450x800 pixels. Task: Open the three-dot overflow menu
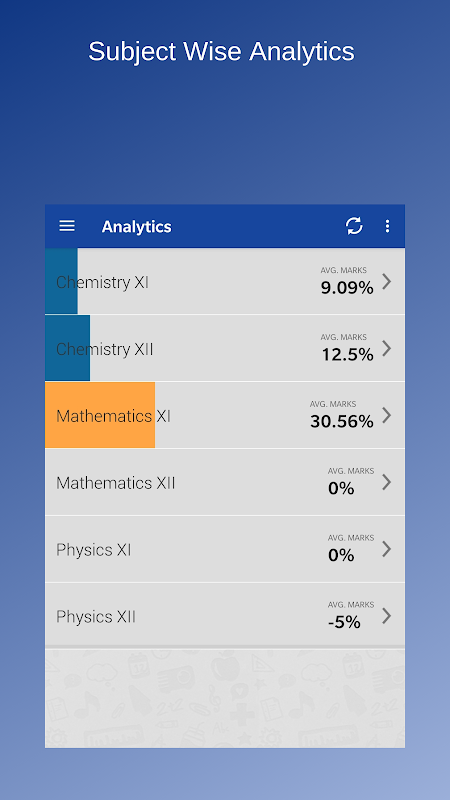tap(387, 226)
